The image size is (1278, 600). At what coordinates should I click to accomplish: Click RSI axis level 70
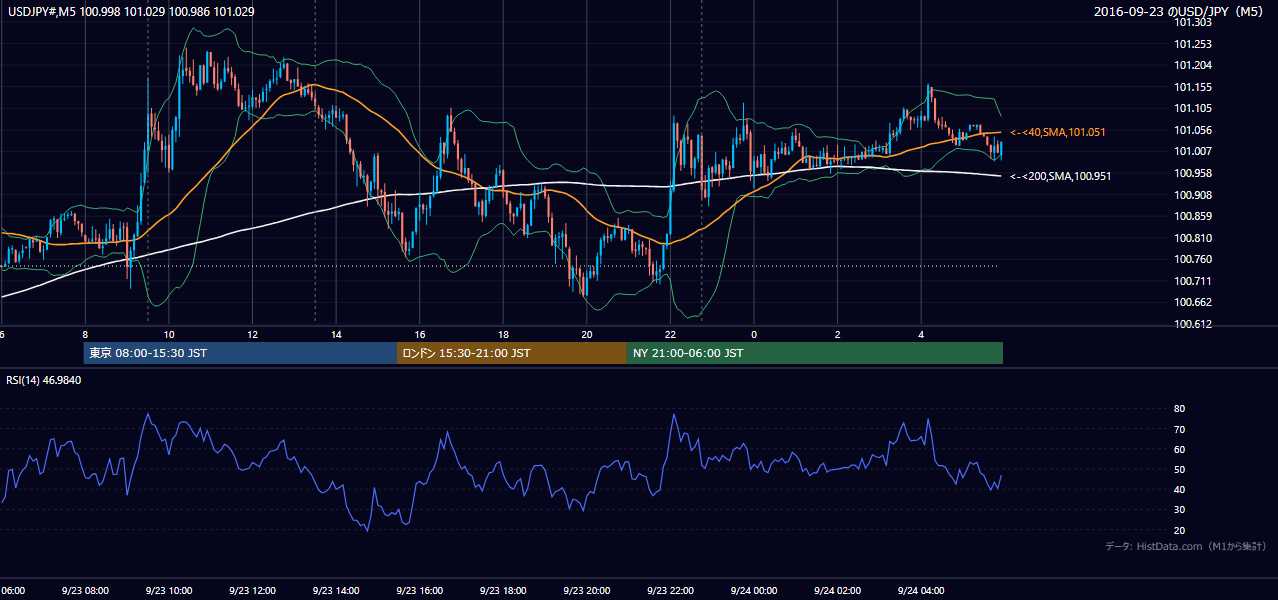pos(1180,429)
